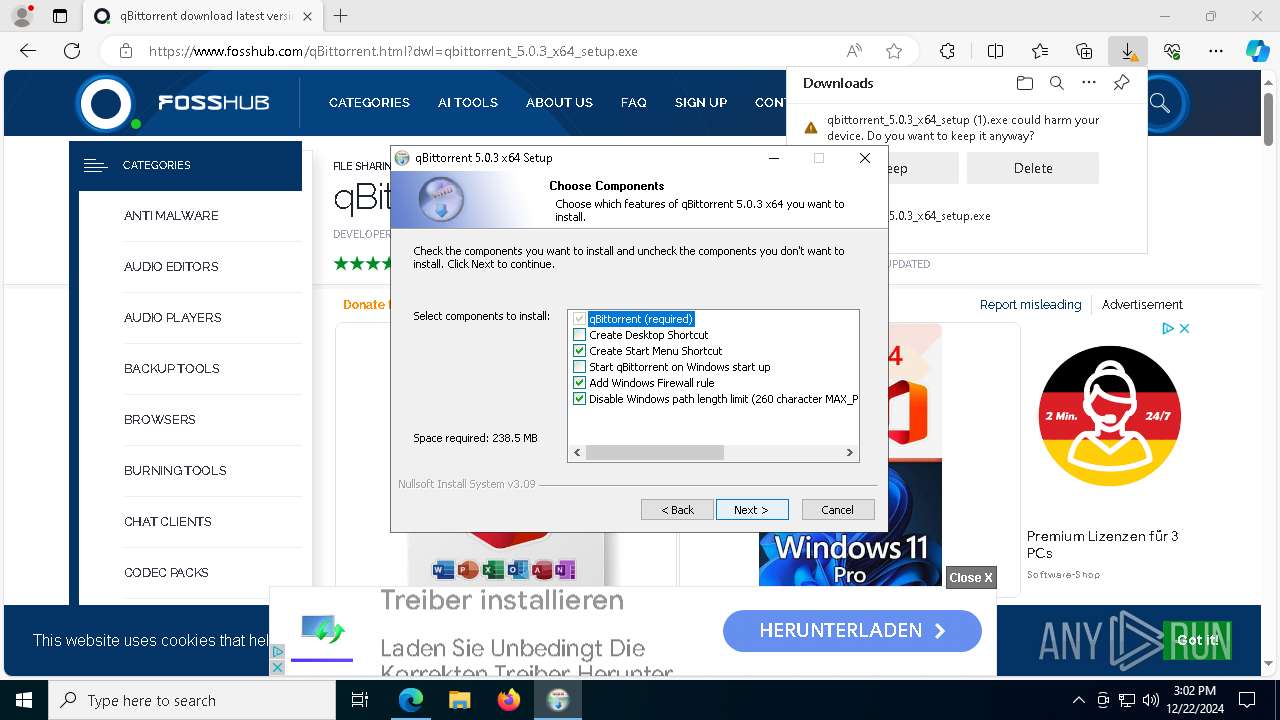Screen dimensions: 1280x720
Task: Add this page to favorites star
Action: pos(894,51)
